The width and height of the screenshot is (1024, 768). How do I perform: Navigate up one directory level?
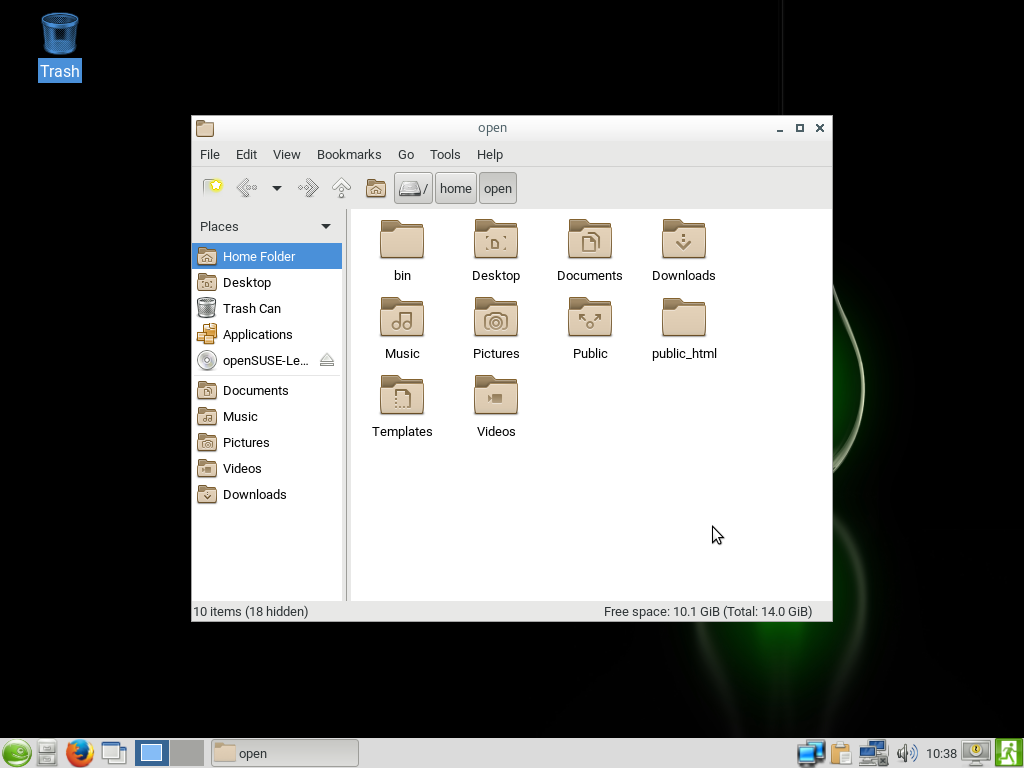point(341,187)
